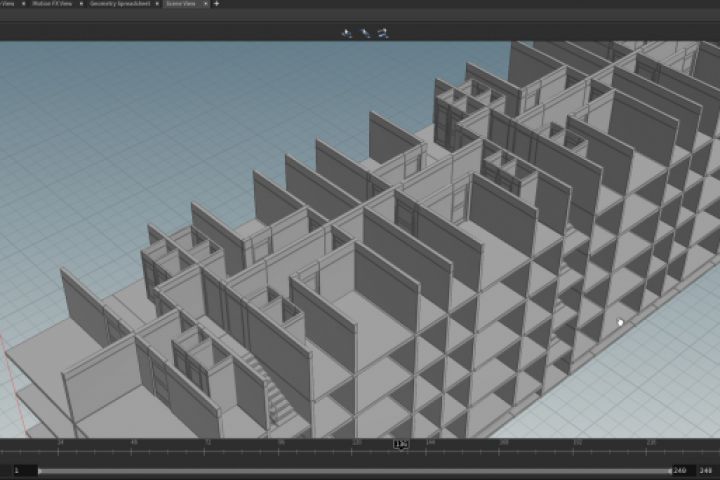Close the Motion FX View tab
720x480 pixels.
click(x=81, y=4)
